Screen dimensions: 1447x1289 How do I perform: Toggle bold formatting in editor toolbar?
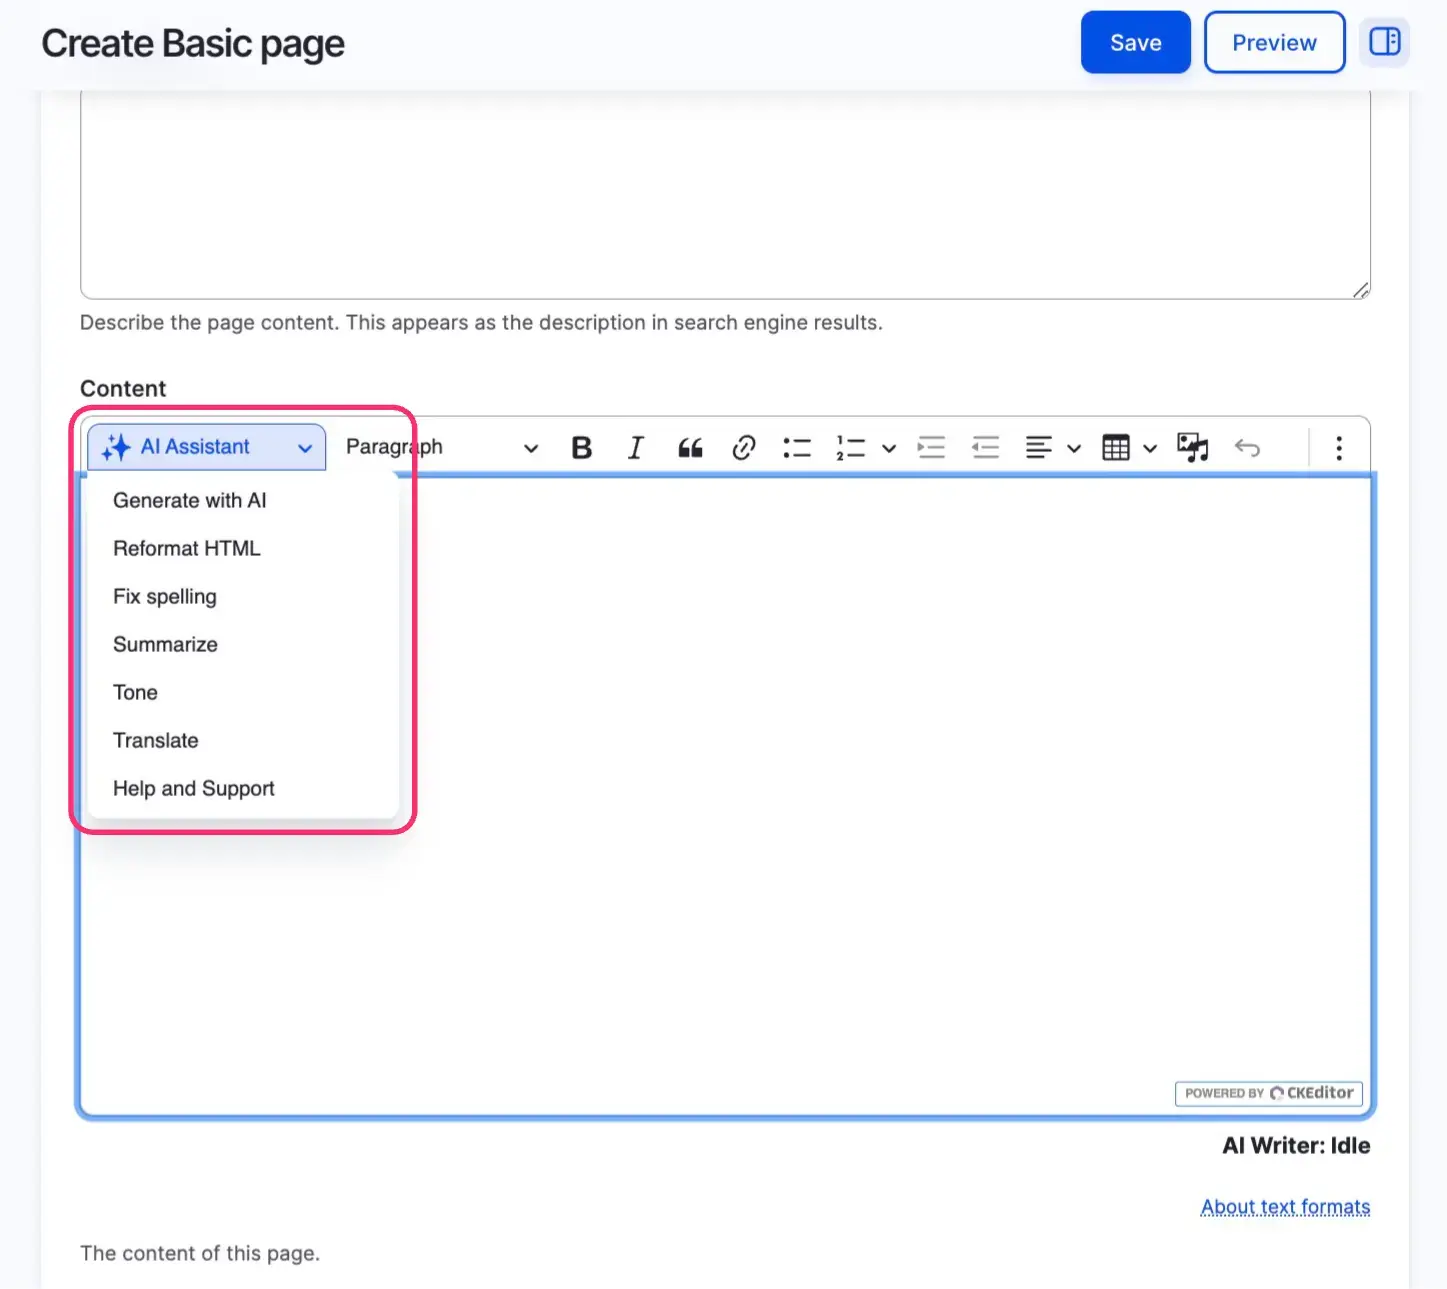coord(581,448)
